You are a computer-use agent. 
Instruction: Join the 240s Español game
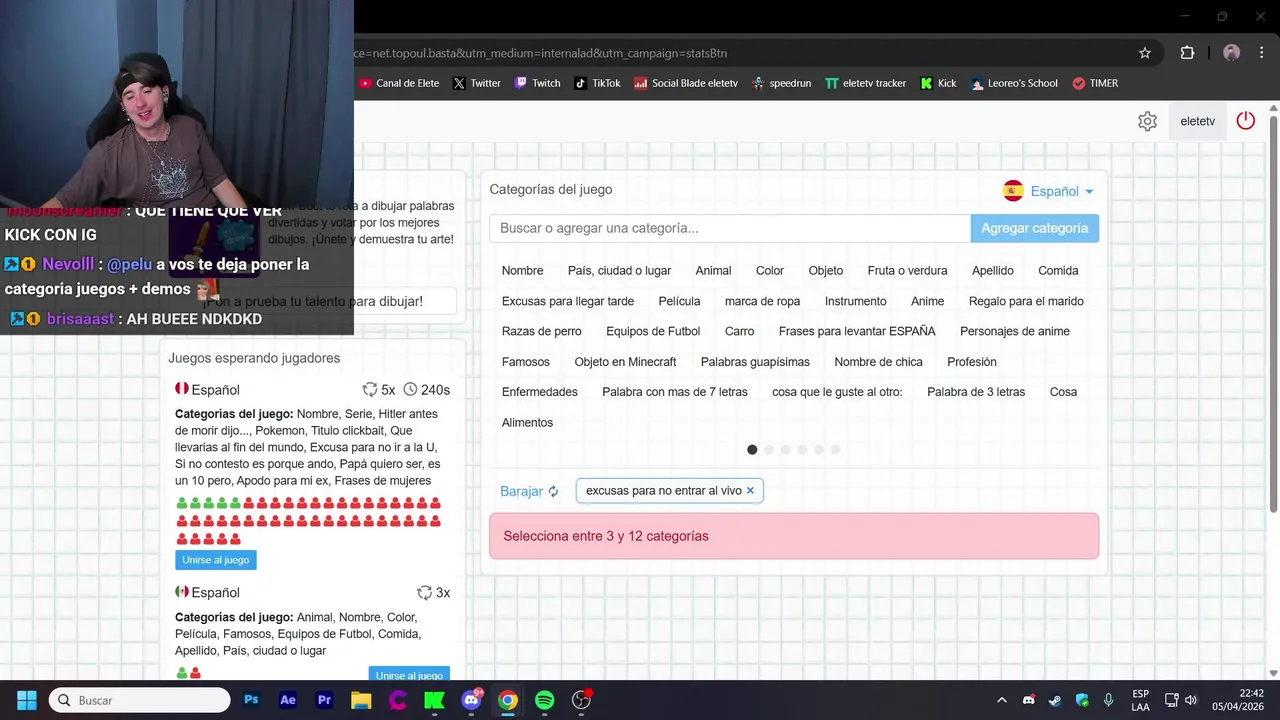coord(216,560)
